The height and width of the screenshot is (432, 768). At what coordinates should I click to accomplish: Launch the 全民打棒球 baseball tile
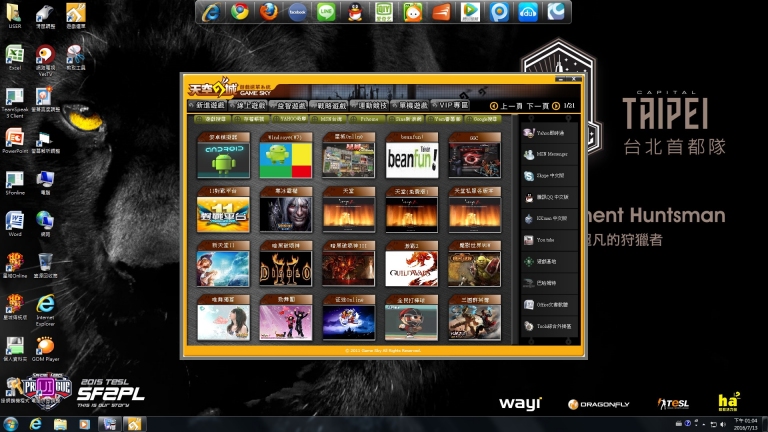point(412,318)
